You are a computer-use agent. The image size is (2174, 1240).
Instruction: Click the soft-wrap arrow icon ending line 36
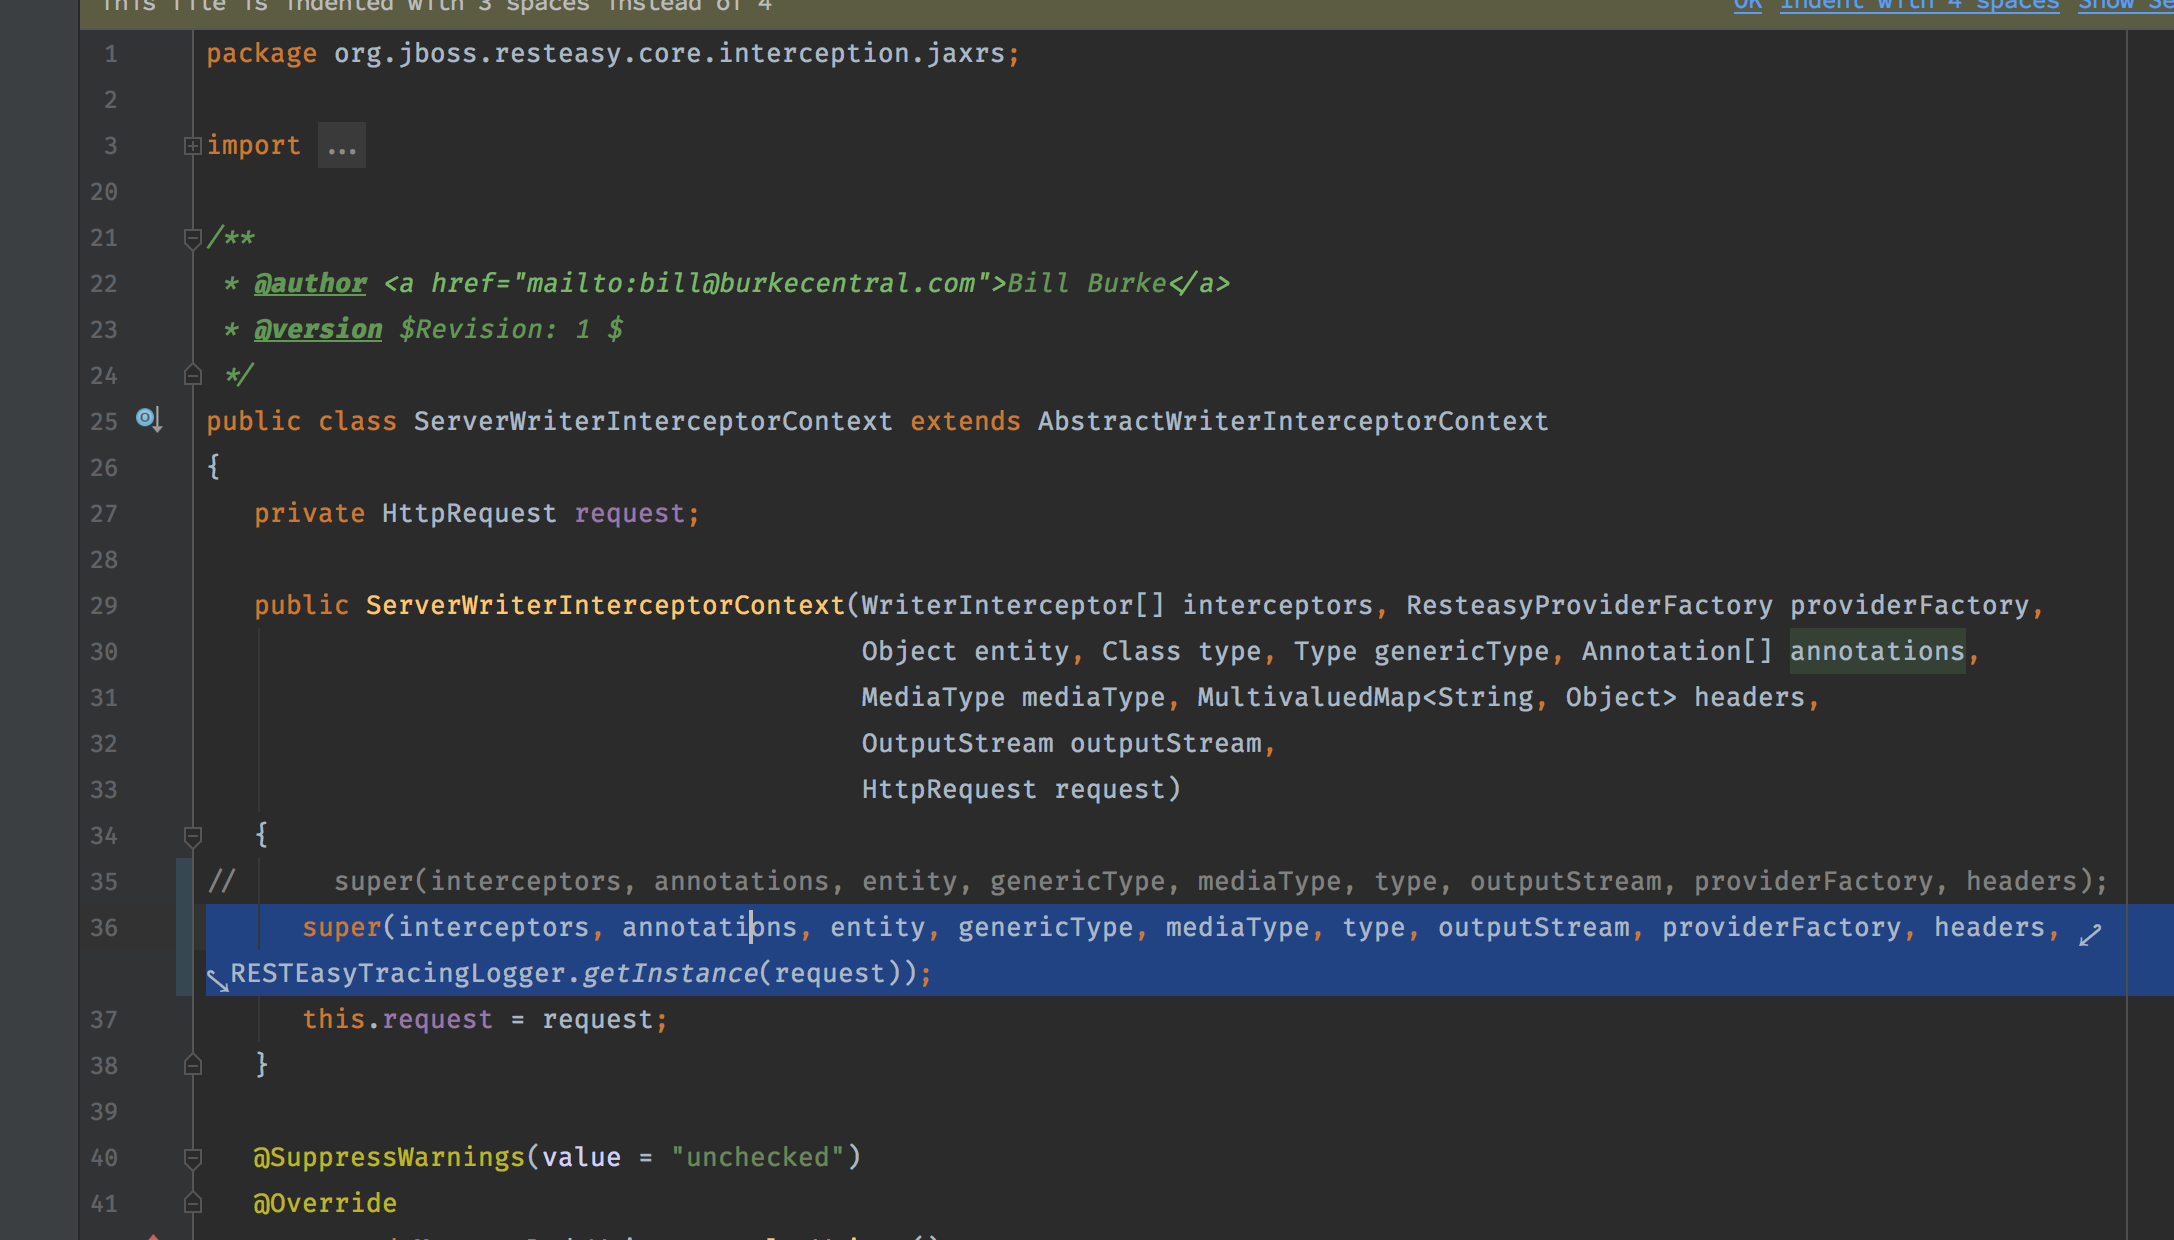[2089, 935]
